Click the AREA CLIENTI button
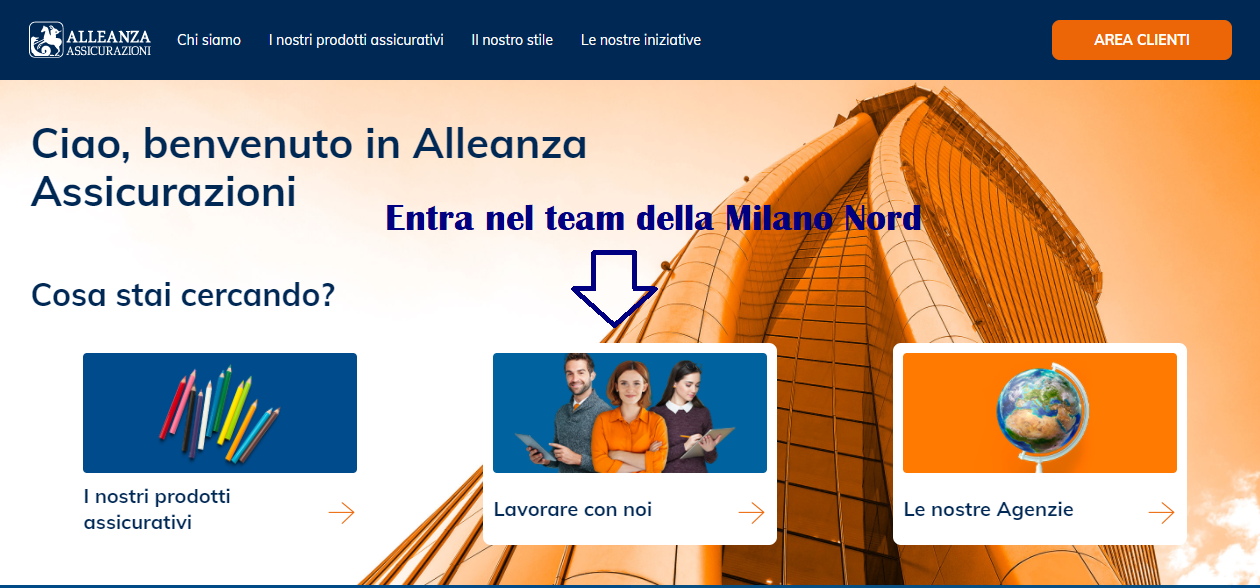This screenshot has height=588, width=1260. 1142,40
